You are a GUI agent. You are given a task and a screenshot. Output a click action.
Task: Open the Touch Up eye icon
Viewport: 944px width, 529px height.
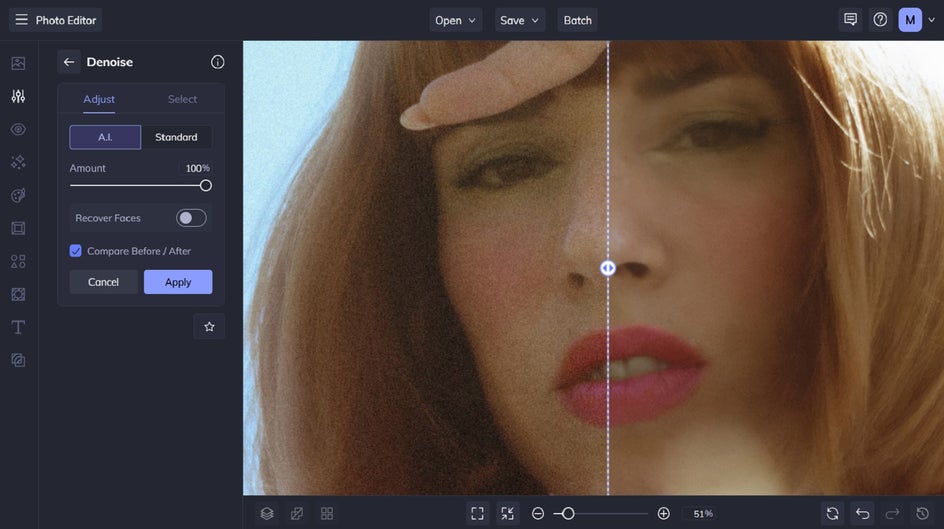(x=18, y=129)
